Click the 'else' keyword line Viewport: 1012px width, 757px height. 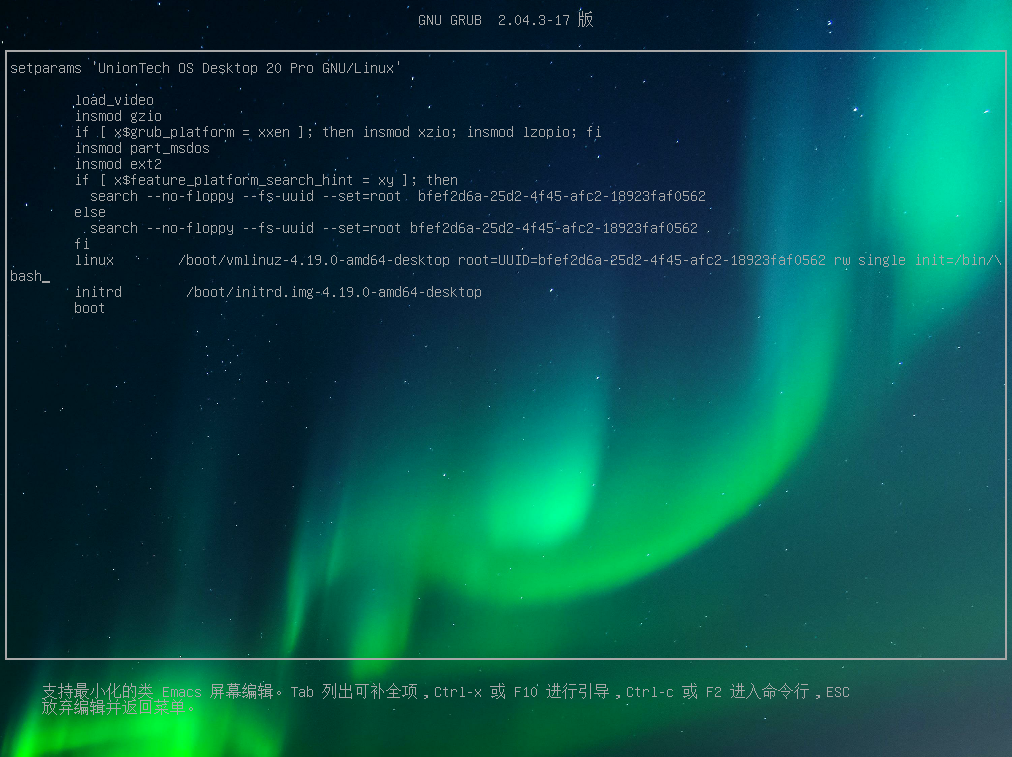click(x=90, y=212)
